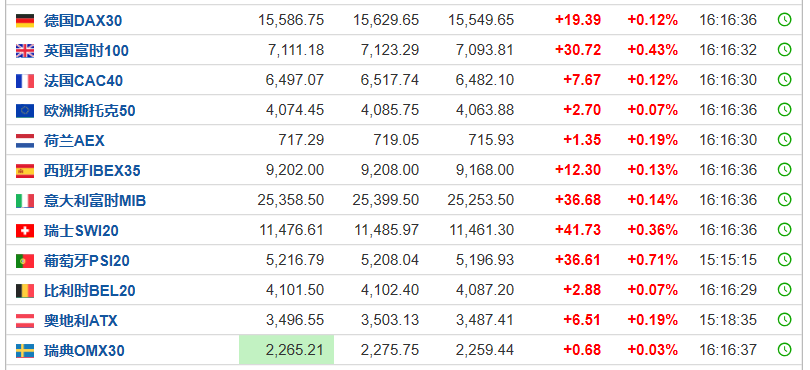Select the 意大利富时MIB index link

(95, 201)
